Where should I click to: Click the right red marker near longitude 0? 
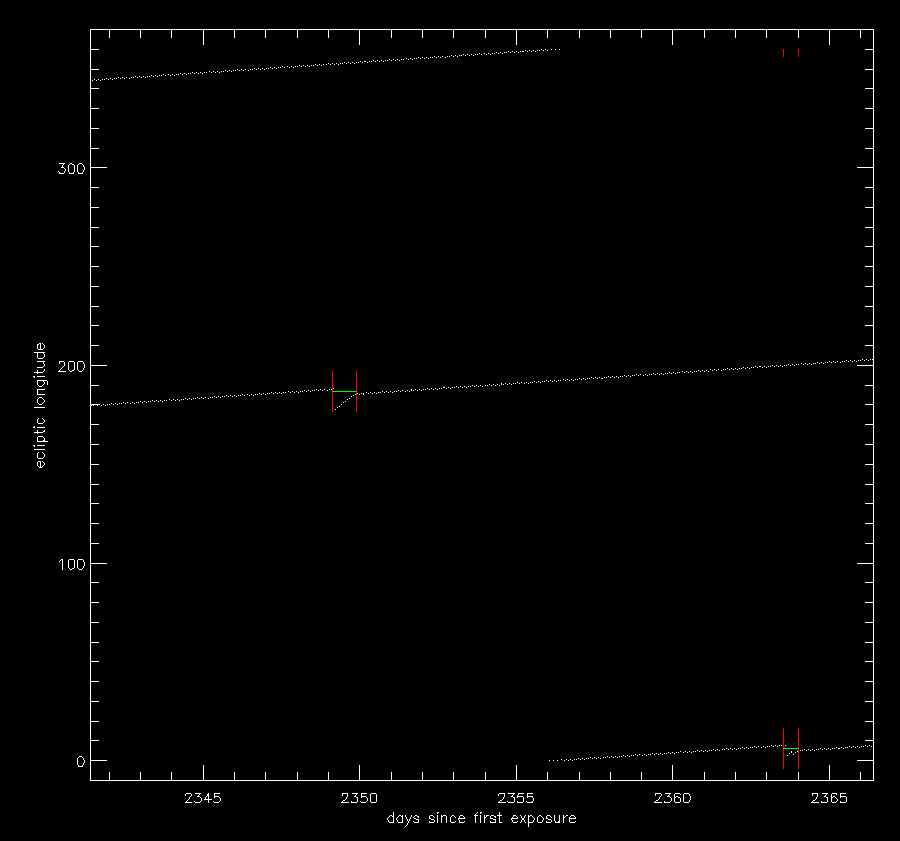coord(798,749)
